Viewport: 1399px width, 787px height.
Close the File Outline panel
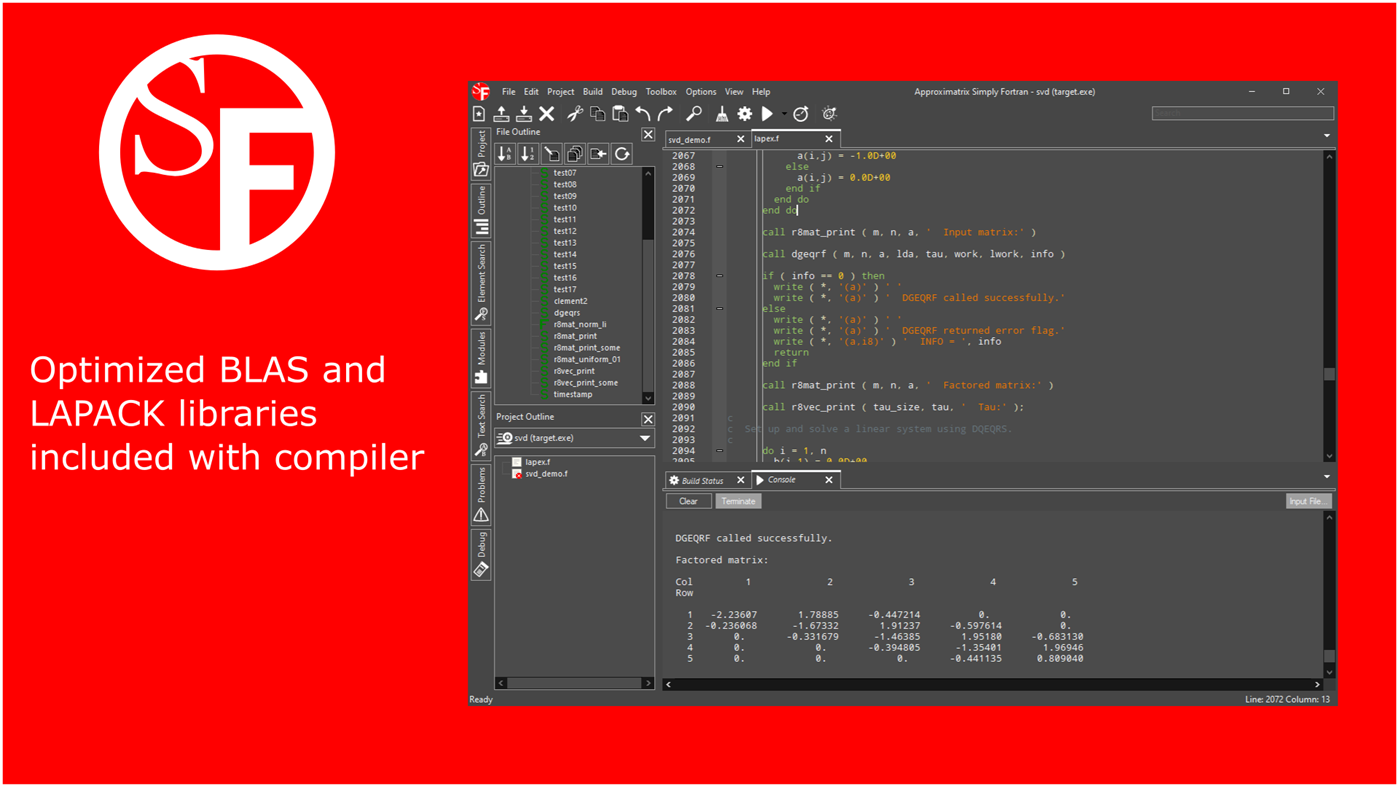click(x=648, y=134)
